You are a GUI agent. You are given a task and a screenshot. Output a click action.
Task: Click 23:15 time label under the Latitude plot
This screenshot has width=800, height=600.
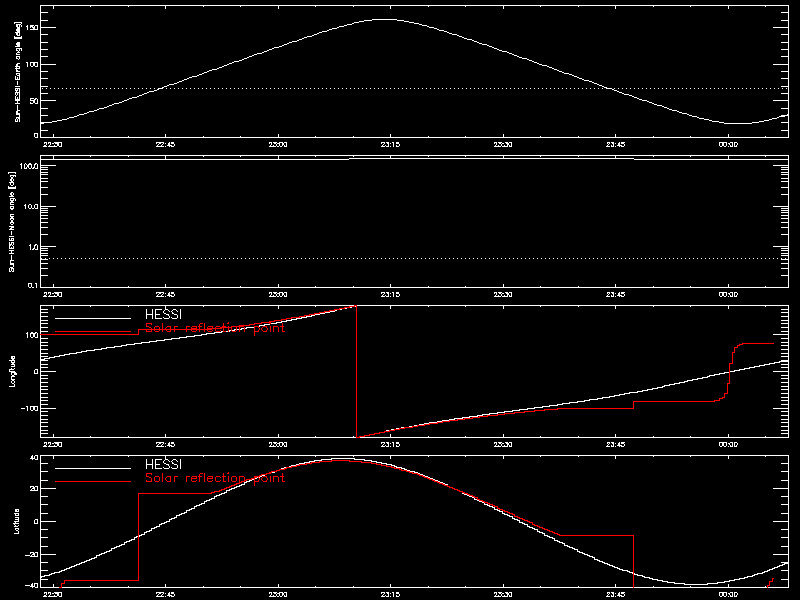click(390, 594)
